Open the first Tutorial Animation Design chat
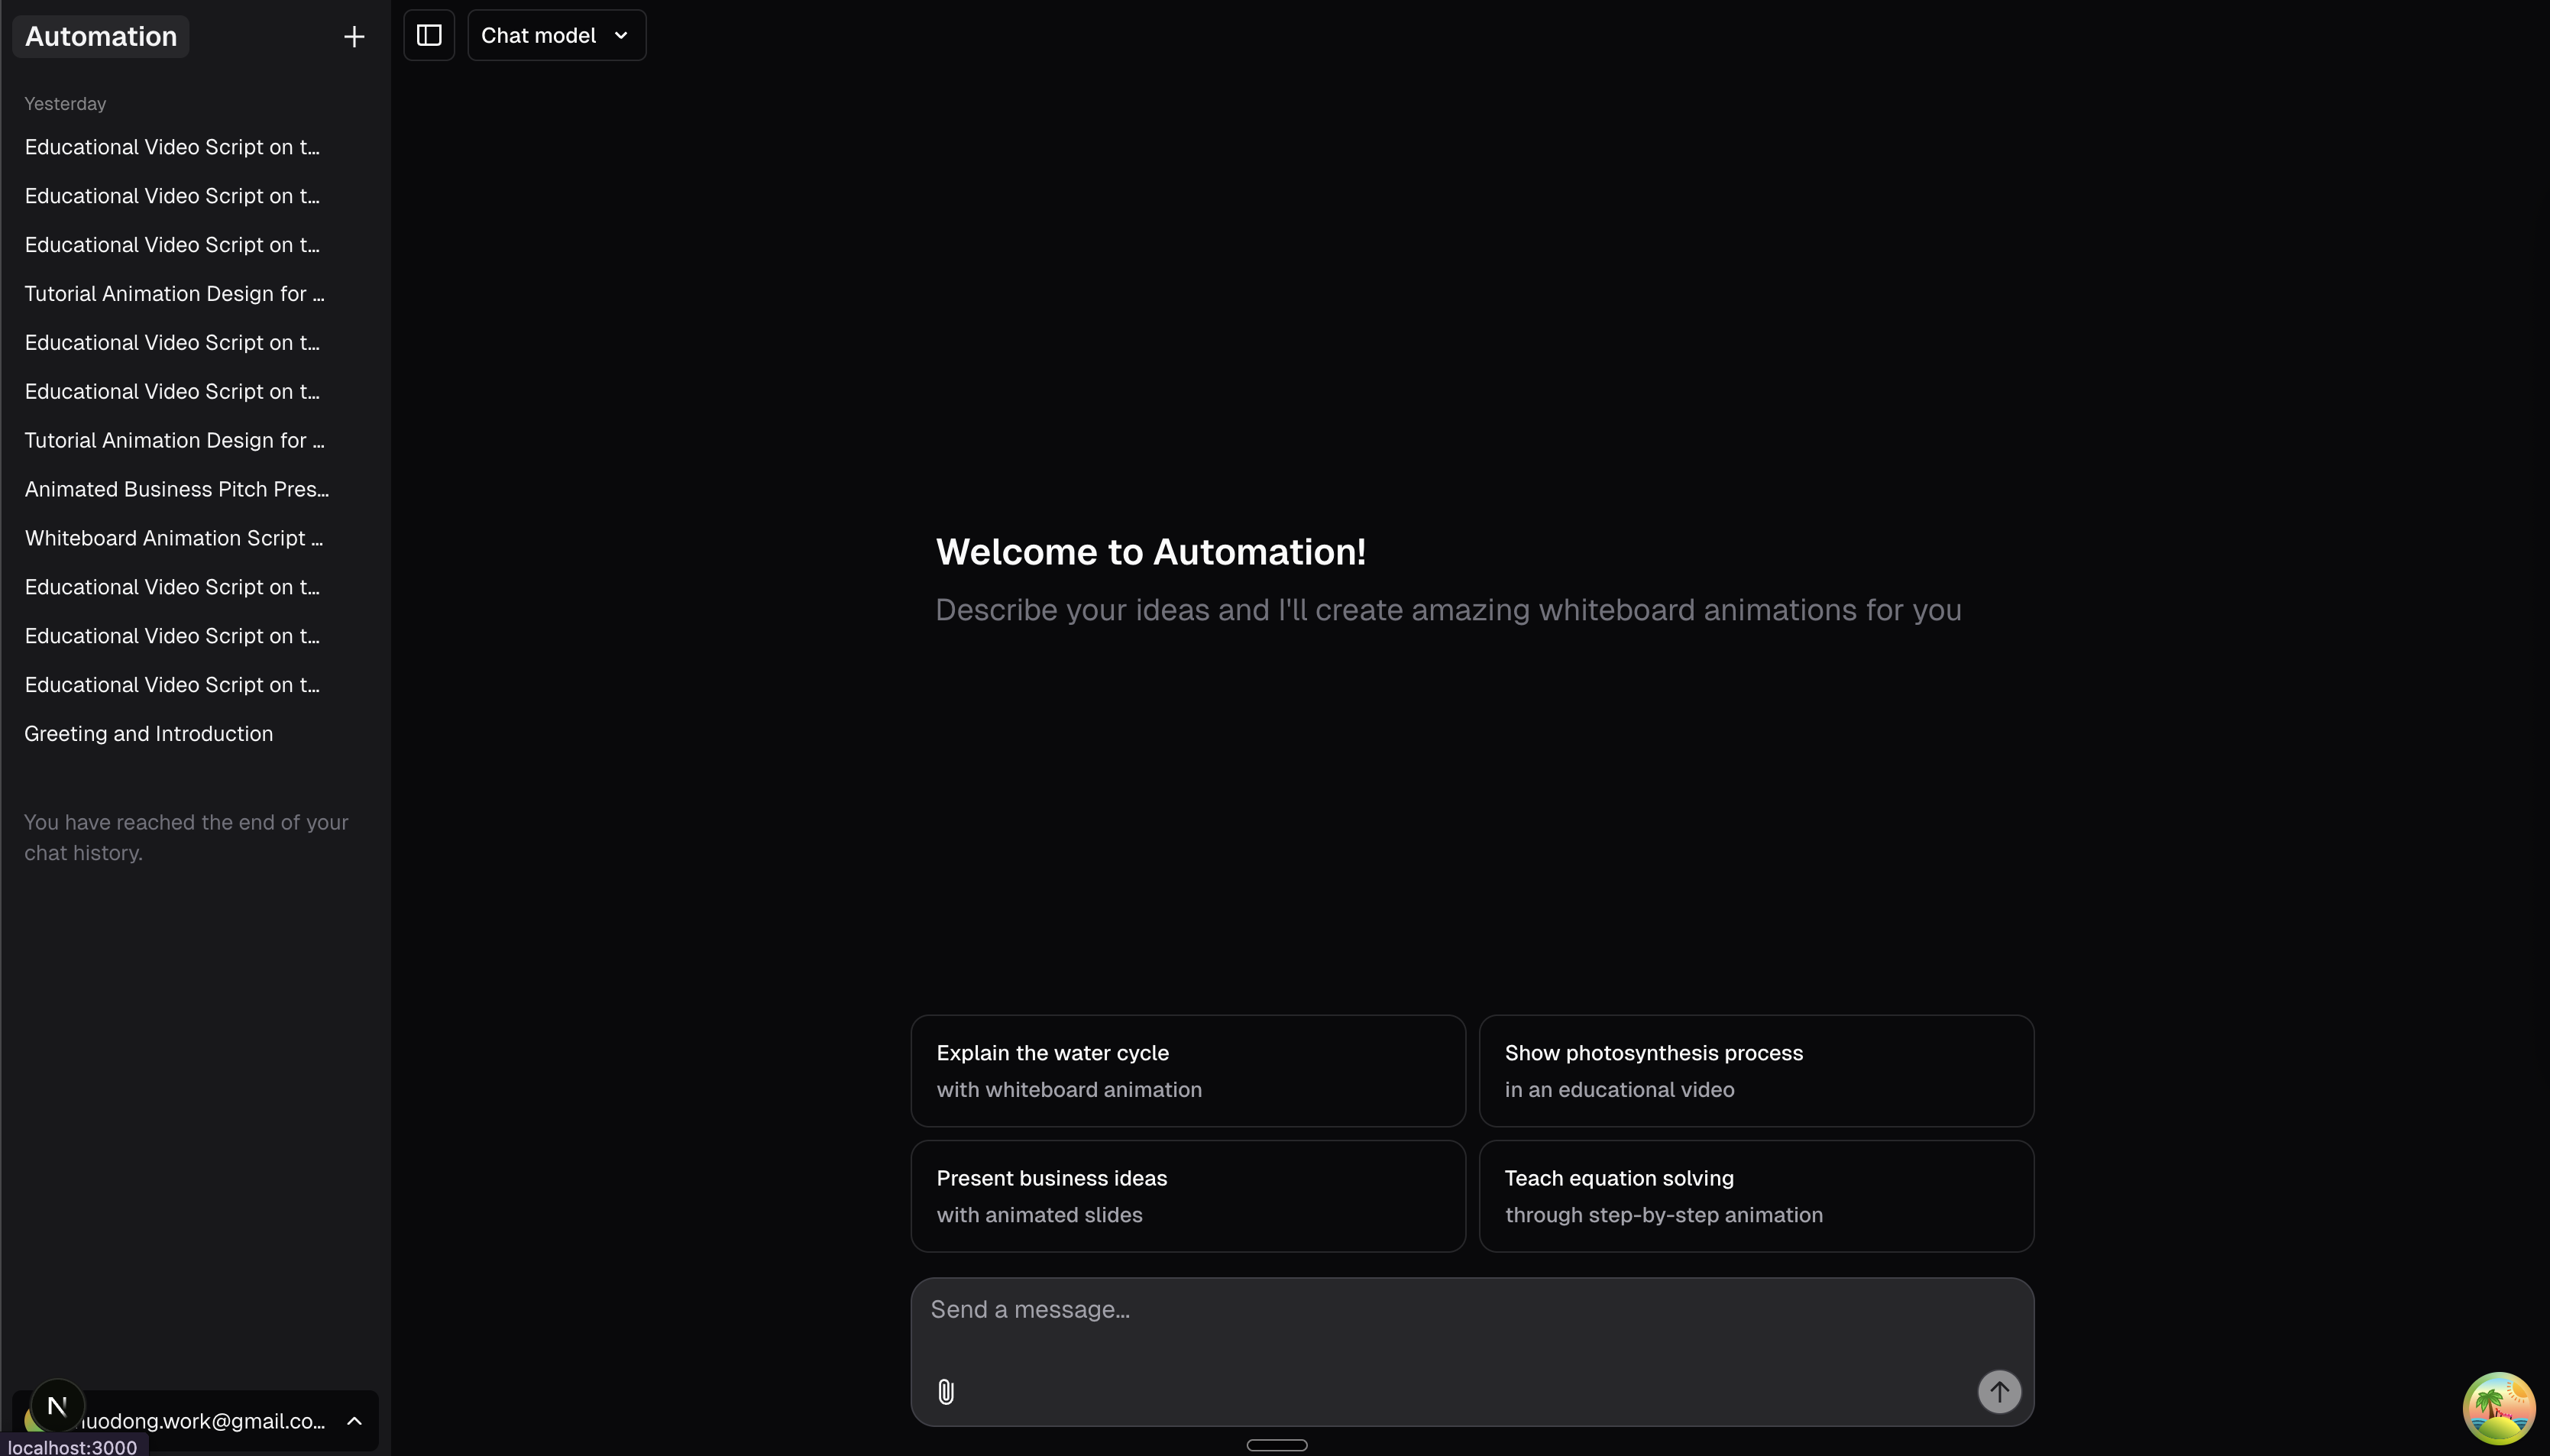Viewport: 2550px width, 1456px height. pyautogui.click(x=174, y=294)
